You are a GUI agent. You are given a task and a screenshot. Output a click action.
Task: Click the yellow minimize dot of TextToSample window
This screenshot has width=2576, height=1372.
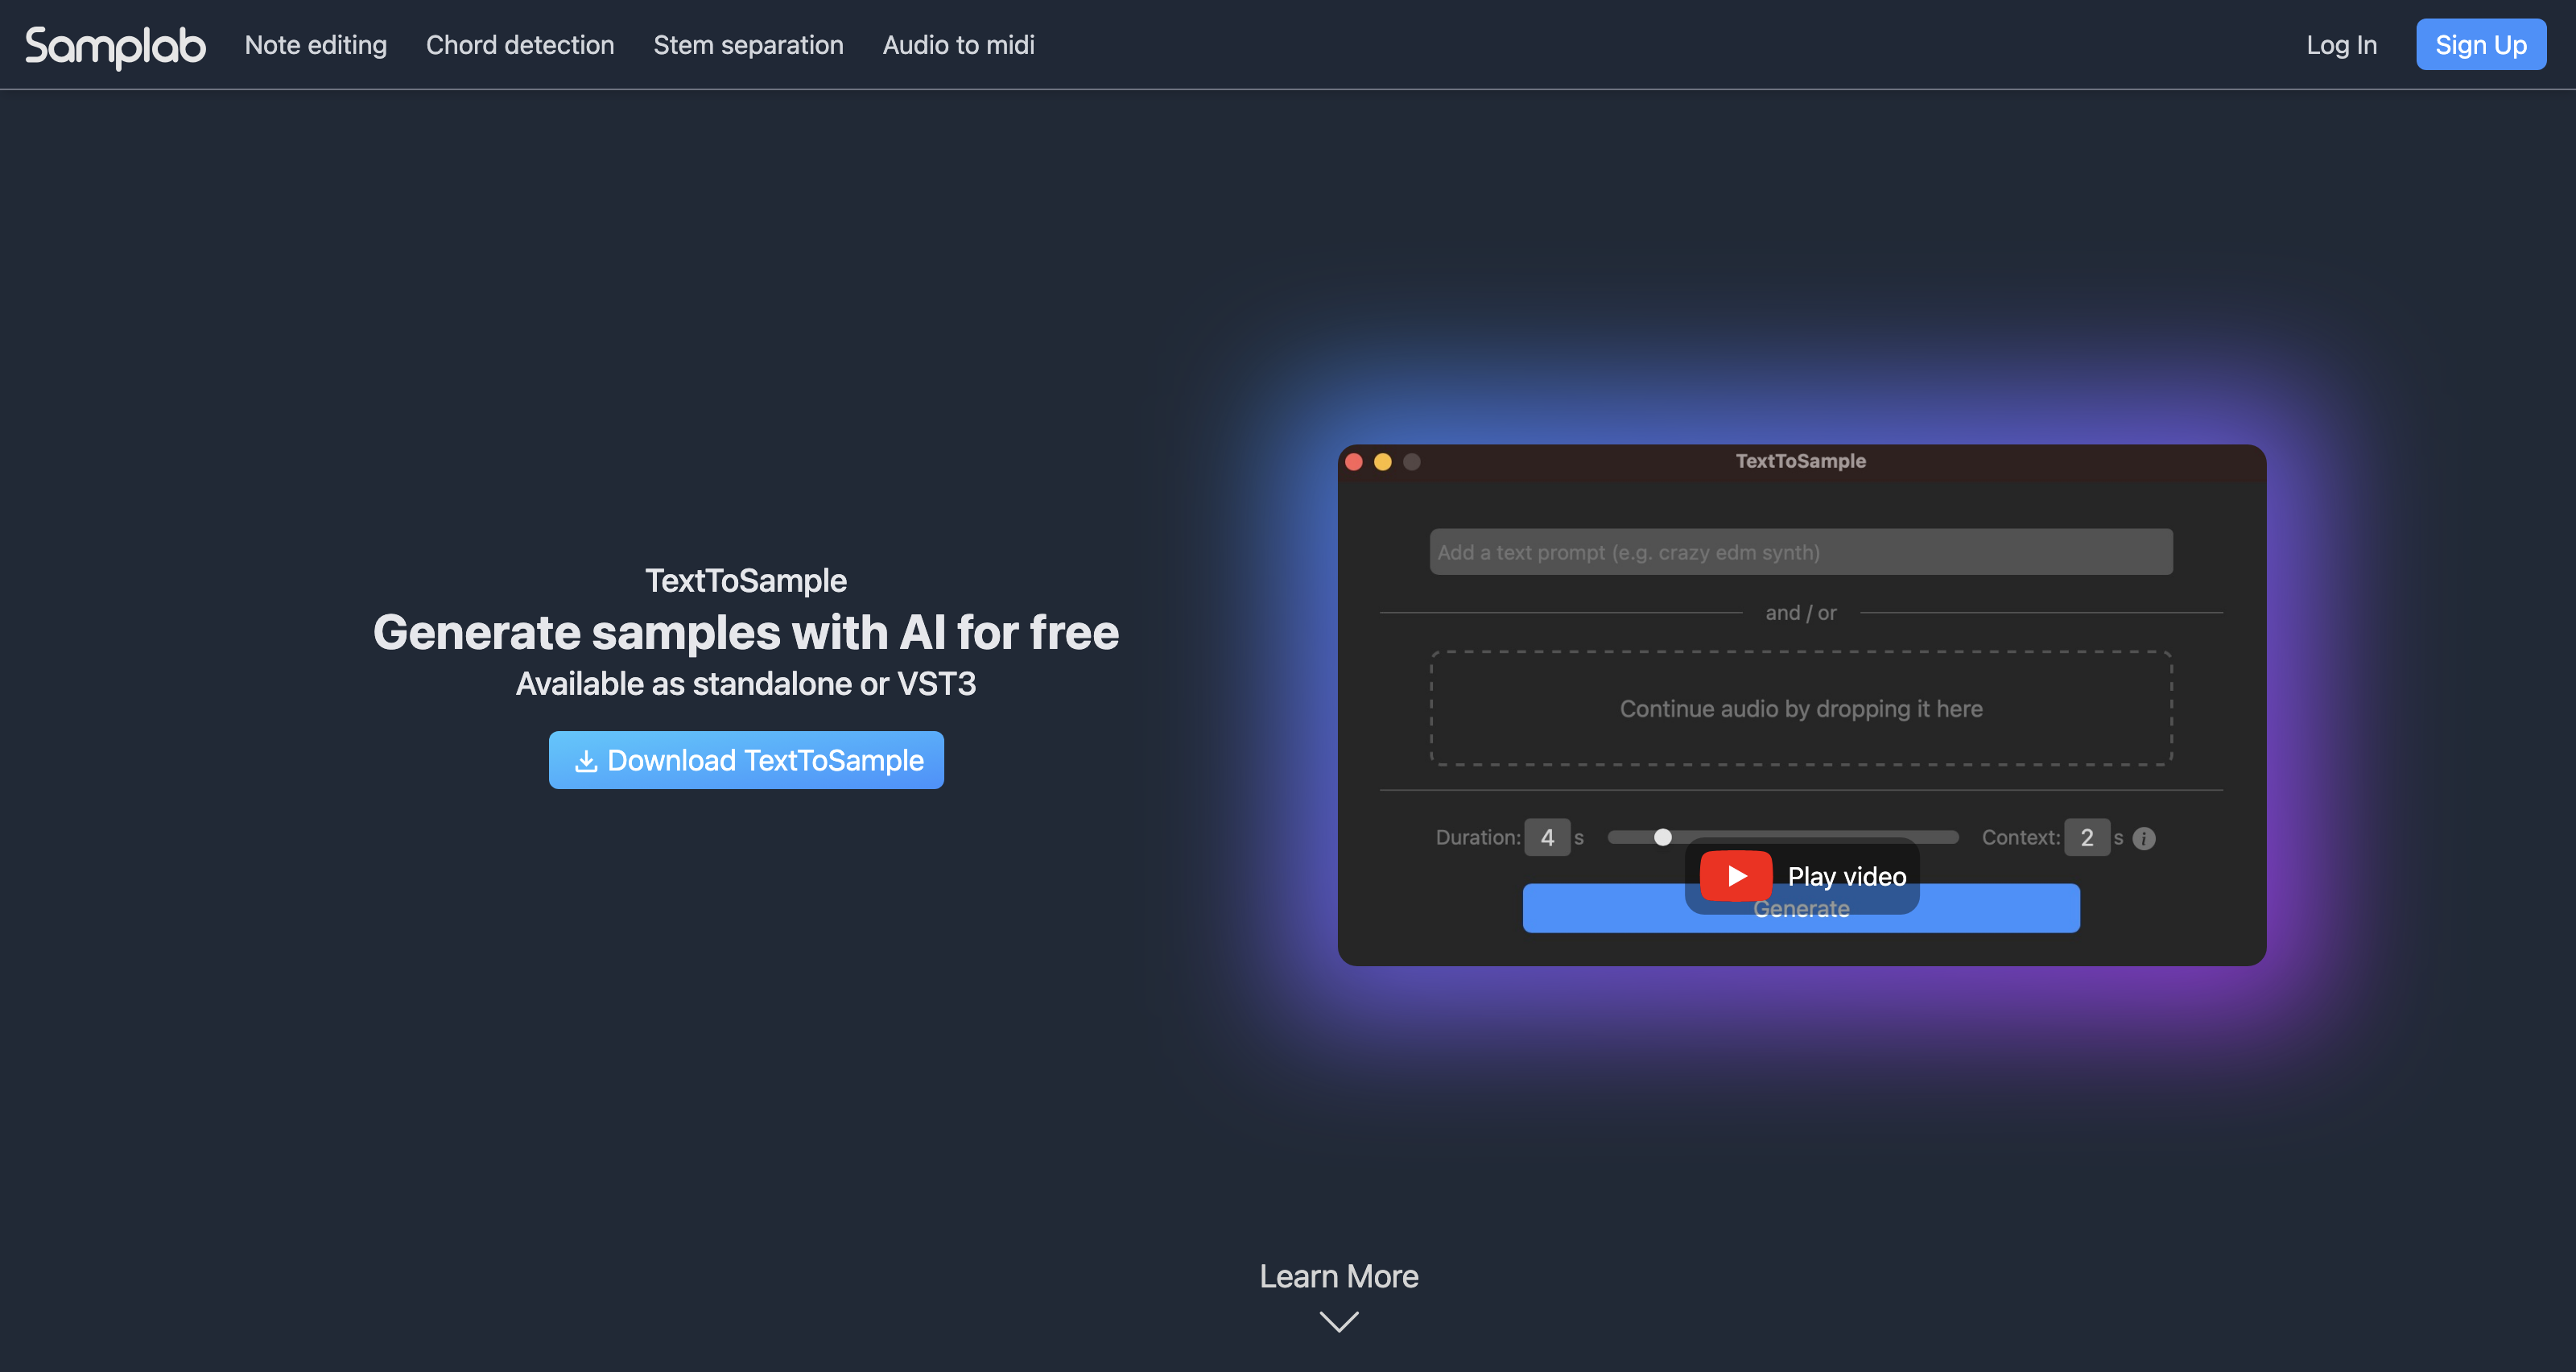point(1383,462)
